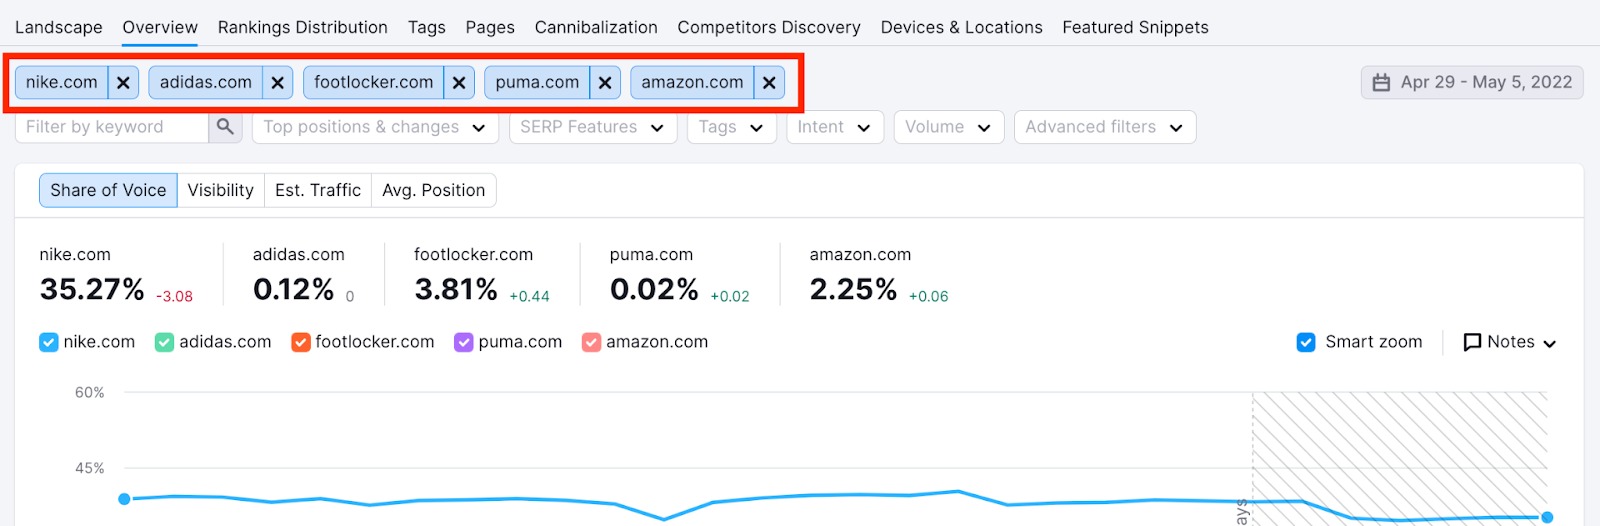Click the -3.08 change for nike.com
This screenshot has width=1600, height=526.
[174, 296]
